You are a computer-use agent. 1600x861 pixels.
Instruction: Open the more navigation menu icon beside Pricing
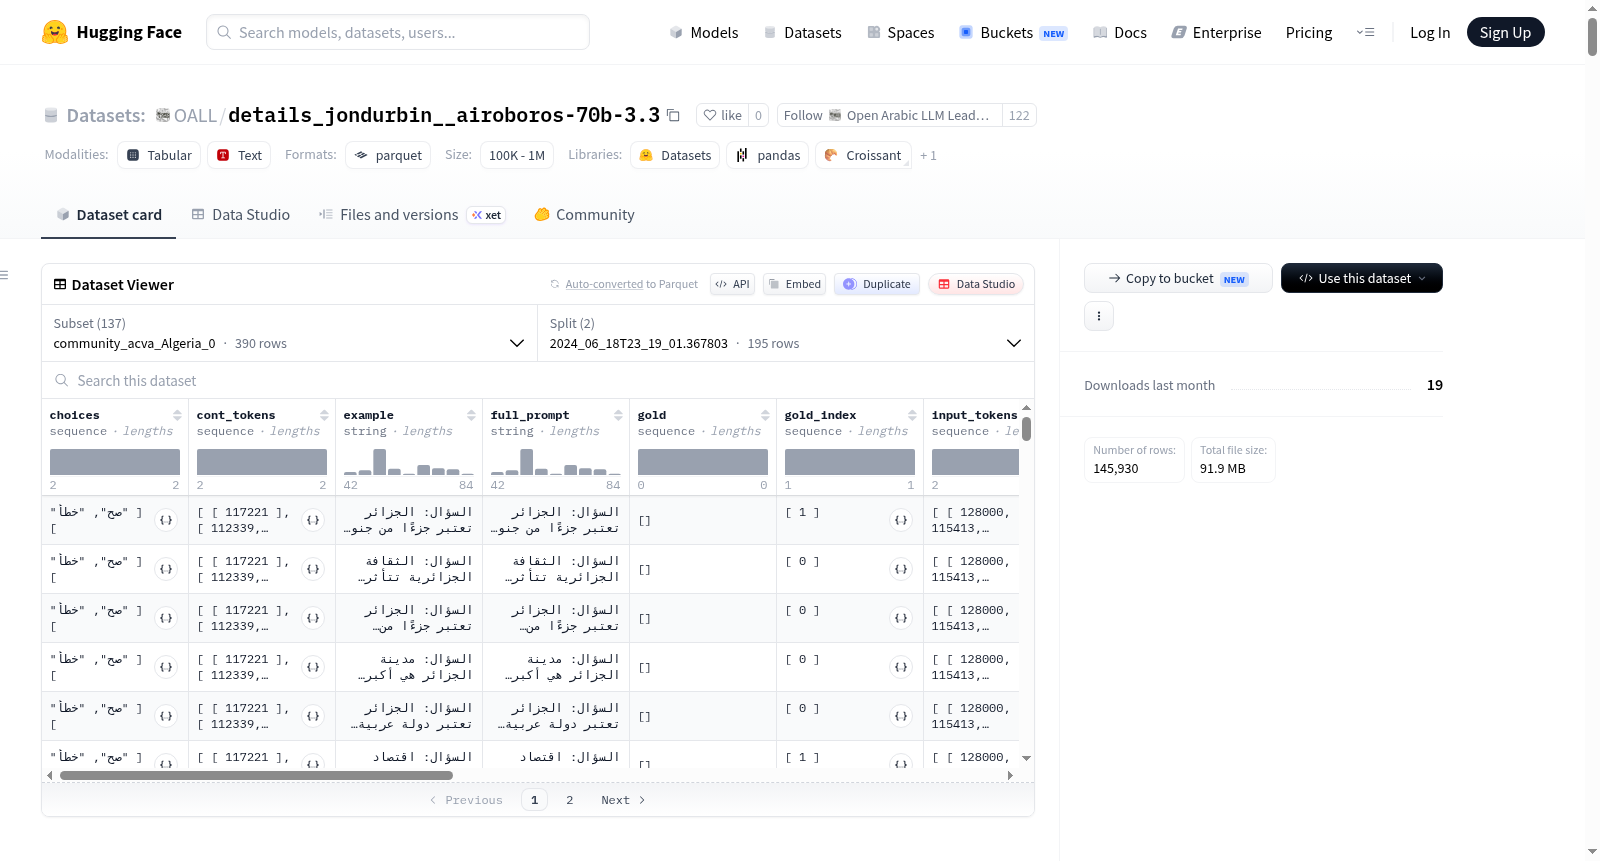1365,32
